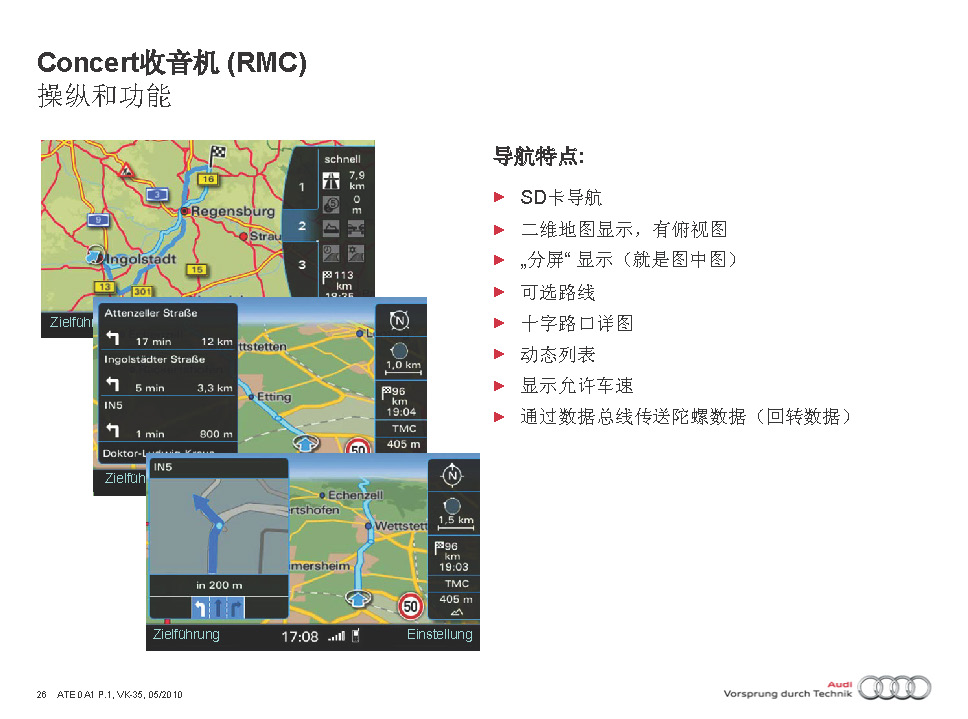The image size is (968, 719).
Task: Click the 1,5 km map scale indicator
Action: 456,513
